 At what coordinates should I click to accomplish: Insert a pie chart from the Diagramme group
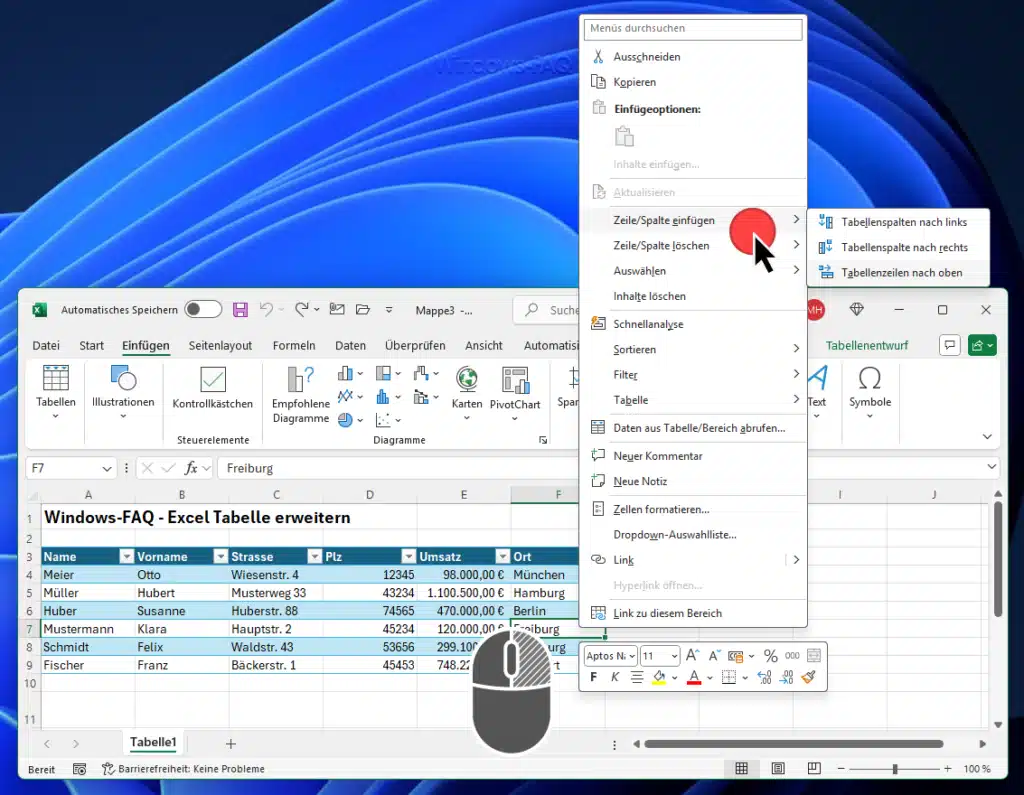tap(346, 420)
